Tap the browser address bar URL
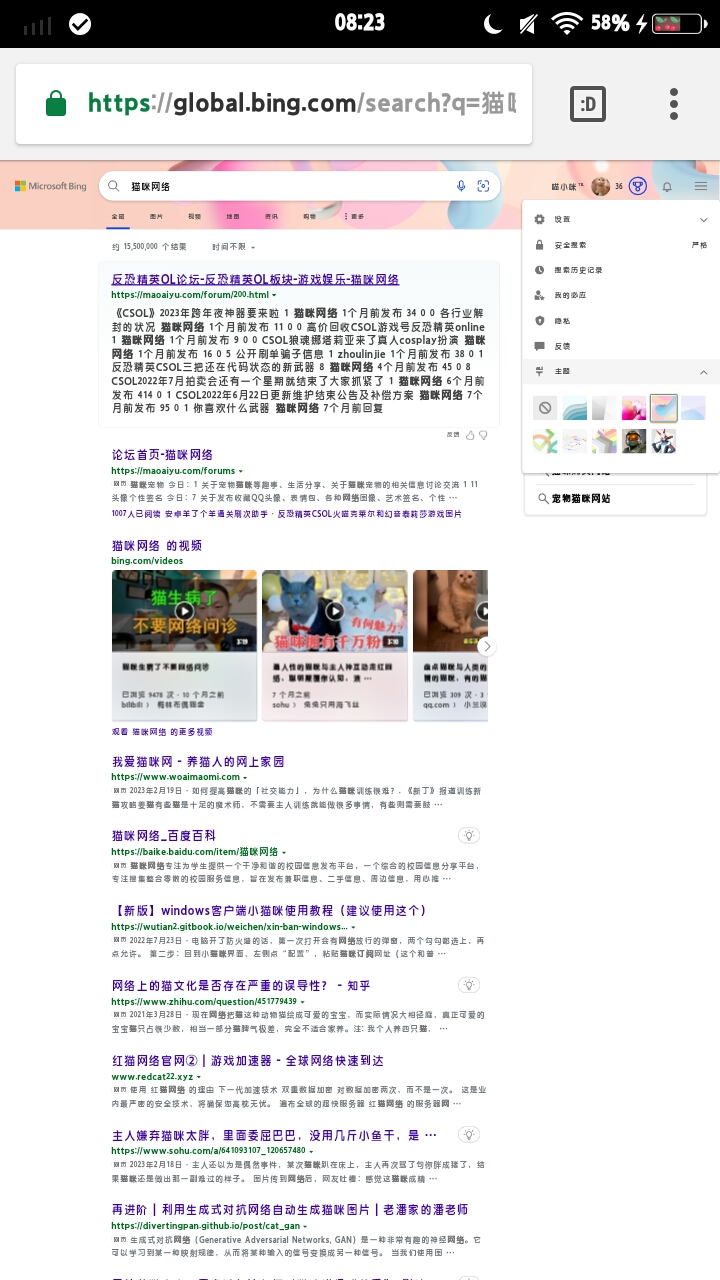This screenshot has height=1280, width=720. coord(302,103)
